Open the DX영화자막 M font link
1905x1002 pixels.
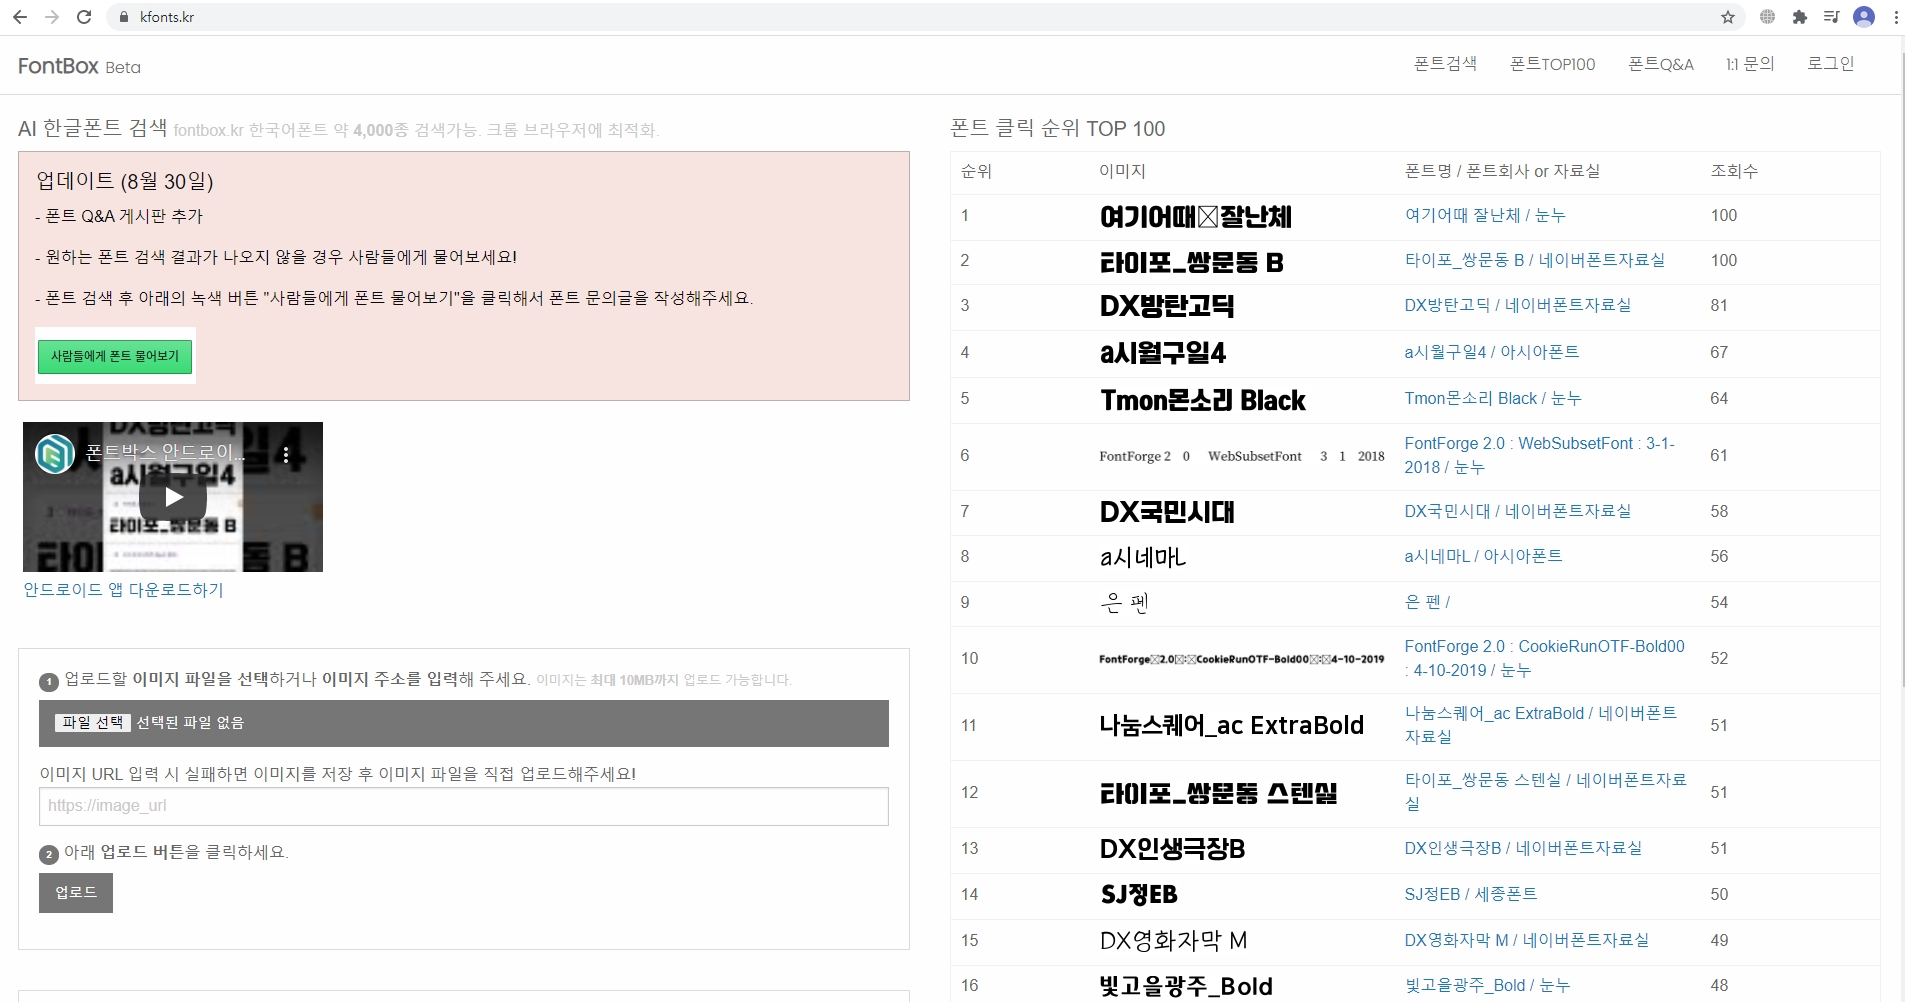(1526, 940)
